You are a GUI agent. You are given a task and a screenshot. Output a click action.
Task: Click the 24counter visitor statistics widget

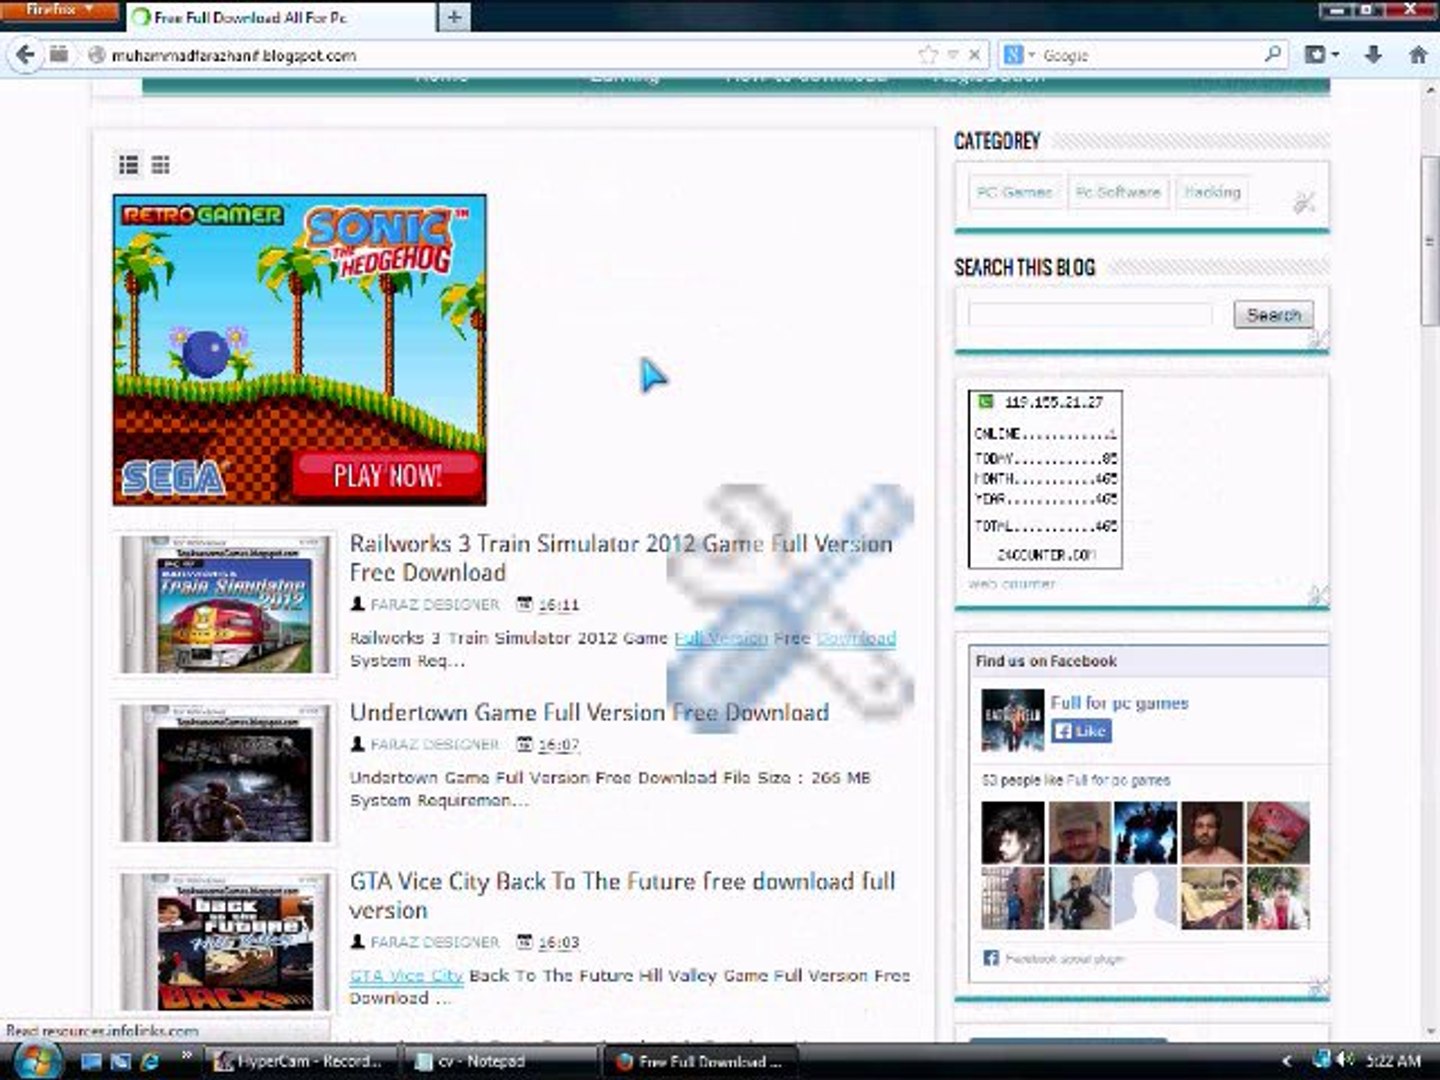click(x=1045, y=479)
